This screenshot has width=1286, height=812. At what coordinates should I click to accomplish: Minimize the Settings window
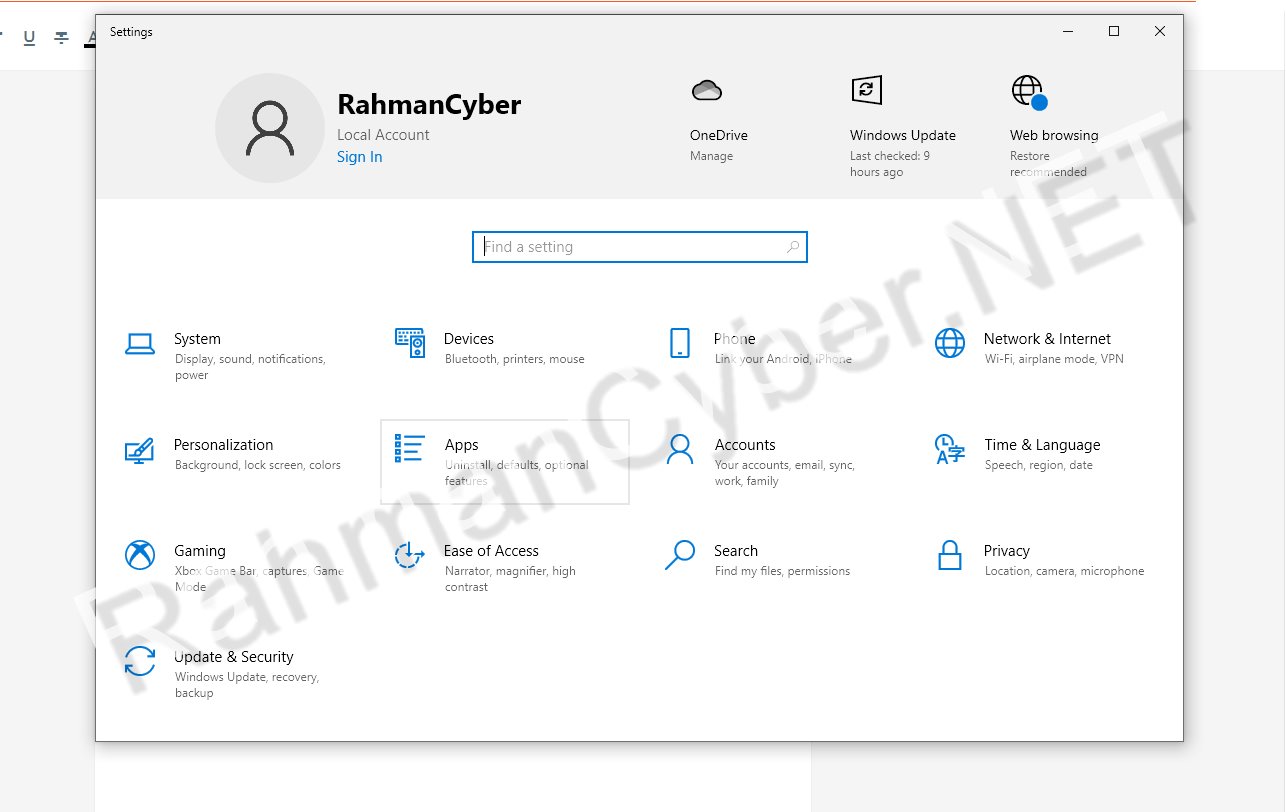tap(1068, 32)
